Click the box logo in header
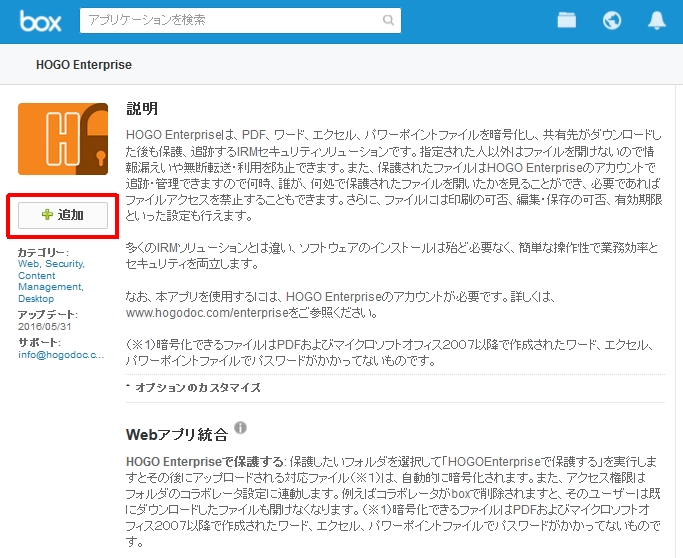Screen dimensions: 683x558 coord(40,20)
